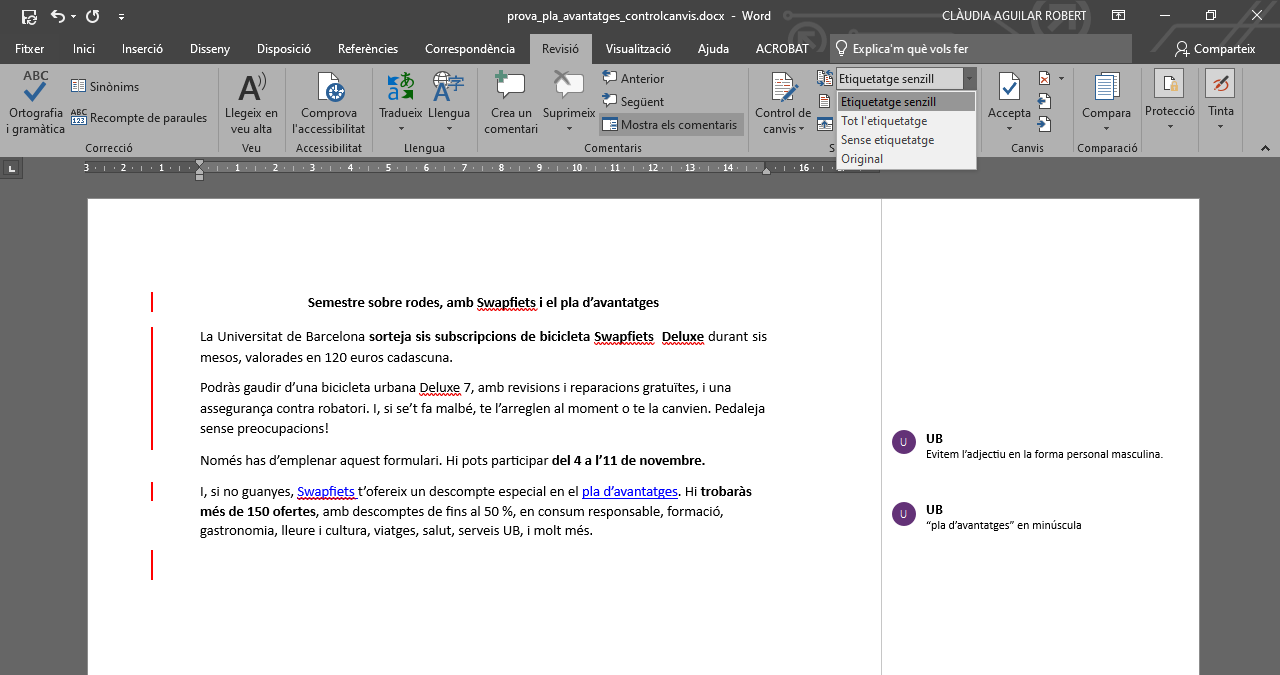
Task: Select Tot l'etiquetatge option
Action: [884, 121]
